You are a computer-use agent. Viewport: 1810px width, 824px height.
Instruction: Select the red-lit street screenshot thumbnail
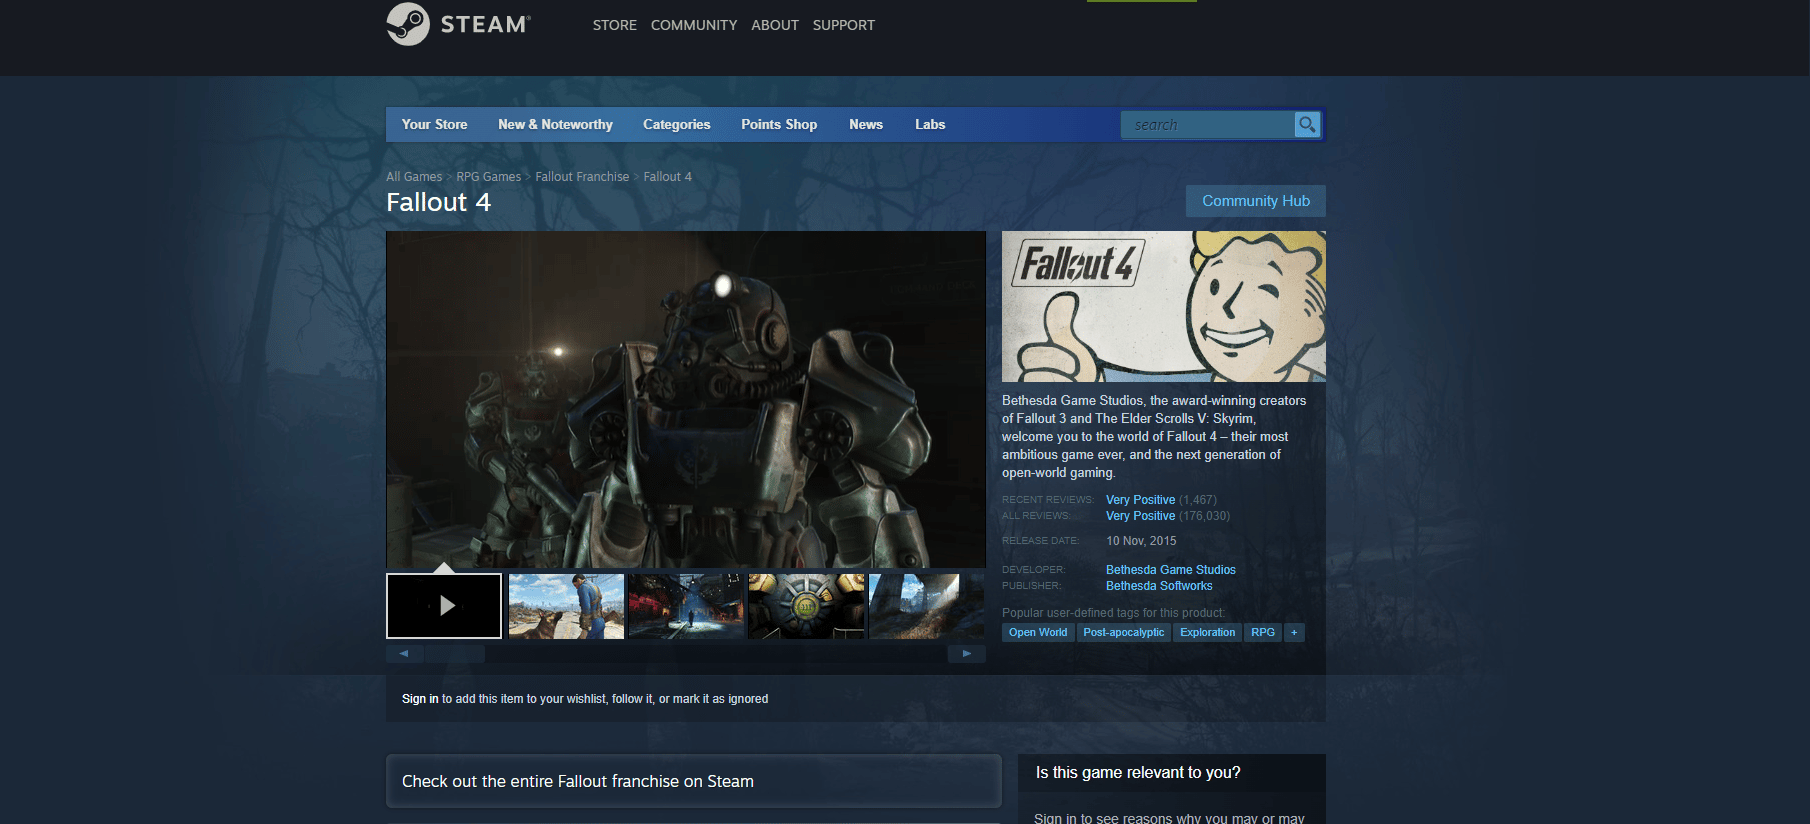[x=686, y=606]
